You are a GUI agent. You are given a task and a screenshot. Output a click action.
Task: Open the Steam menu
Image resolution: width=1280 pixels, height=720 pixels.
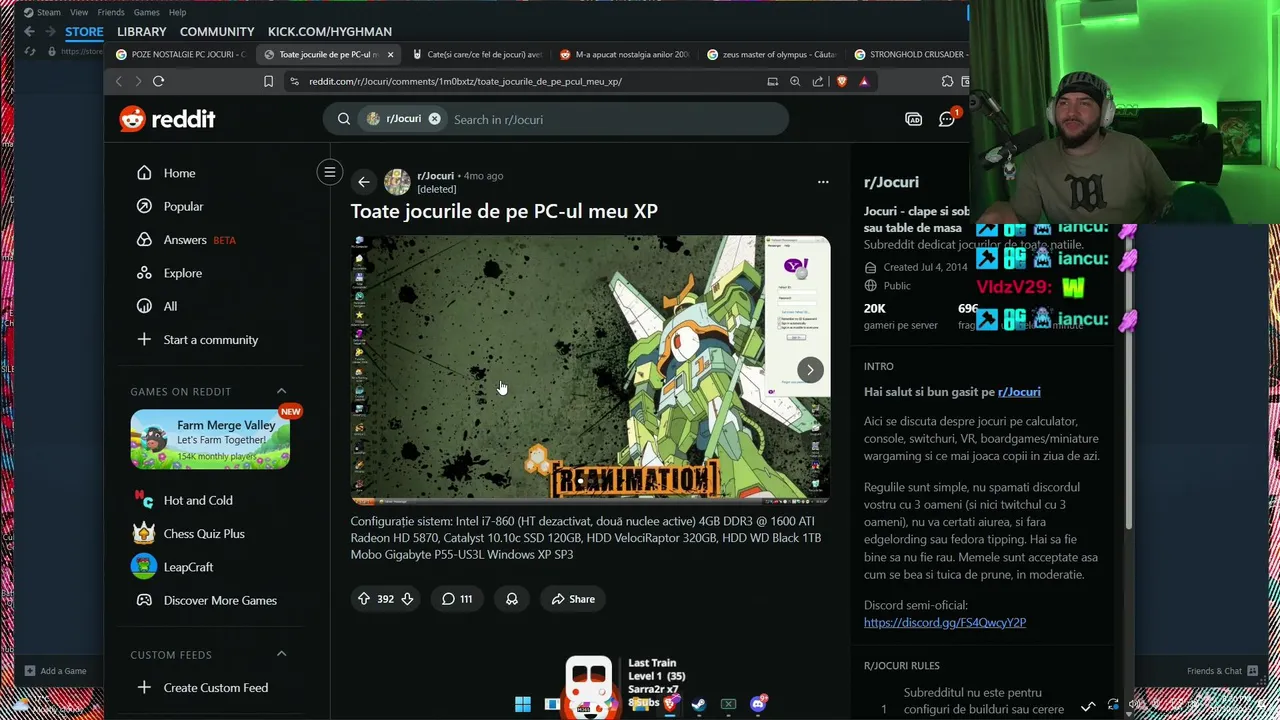[x=42, y=12]
